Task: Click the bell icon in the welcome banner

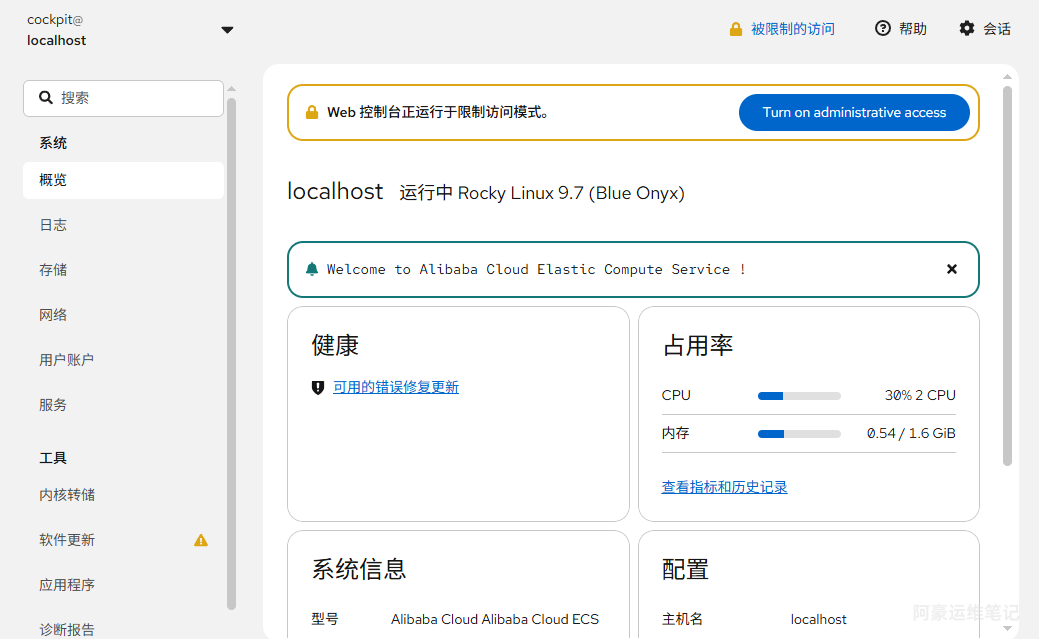Action: [x=311, y=269]
